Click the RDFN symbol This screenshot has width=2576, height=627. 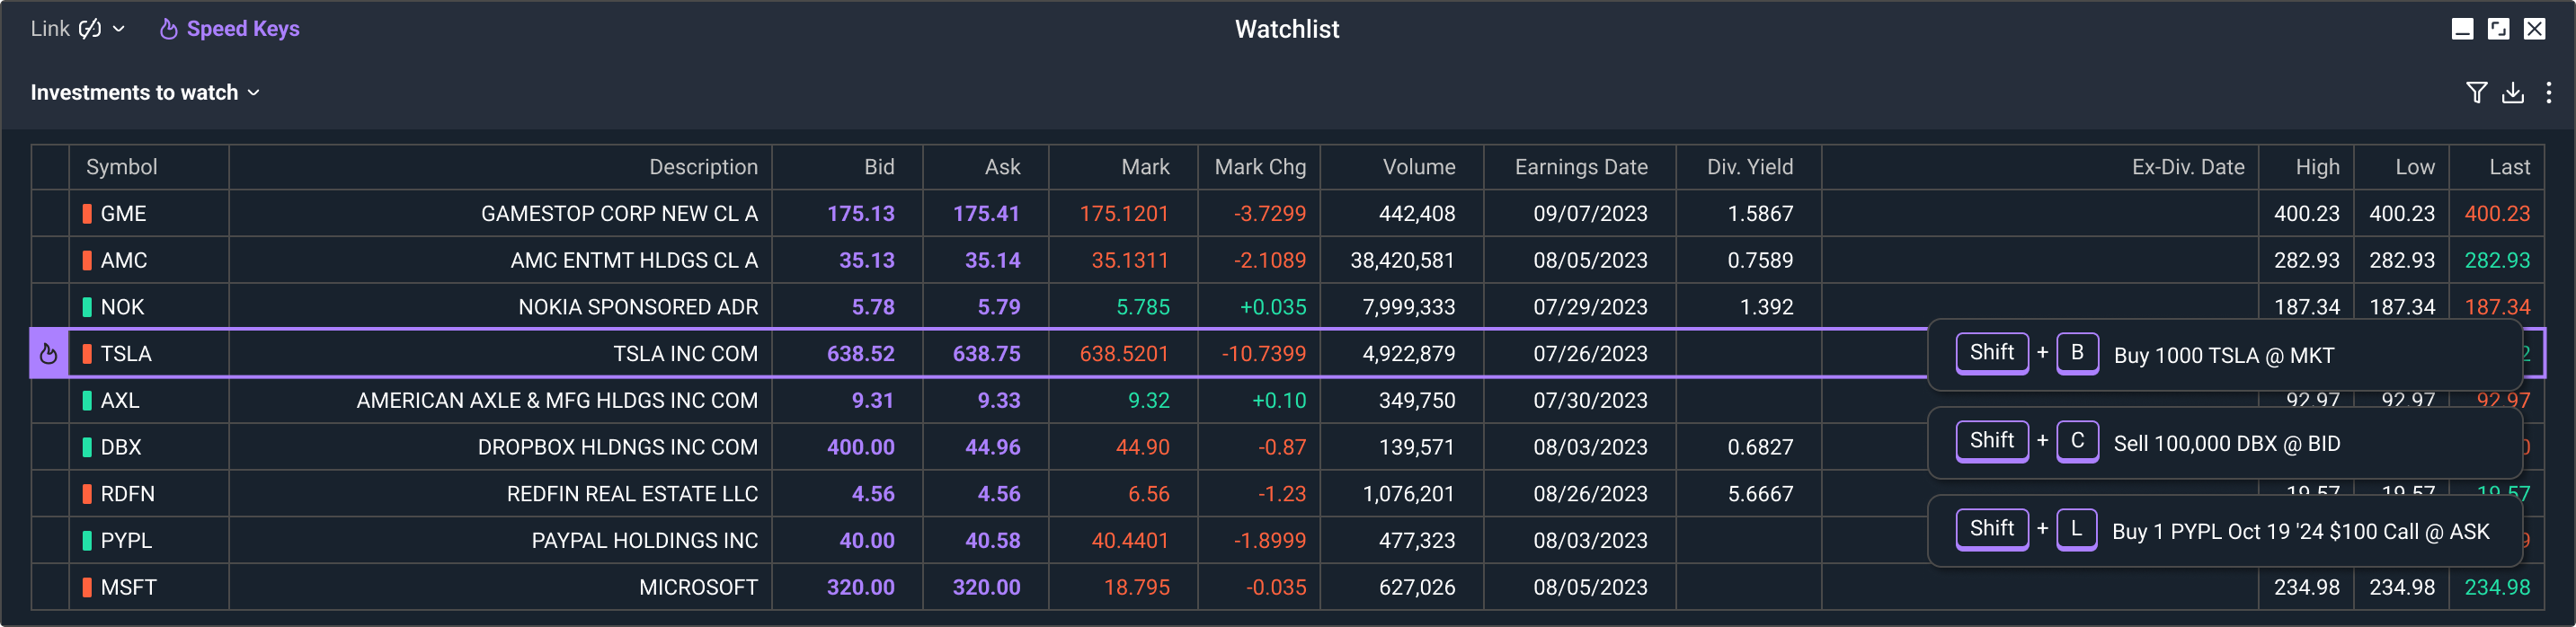pyautogui.click(x=128, y=494)
